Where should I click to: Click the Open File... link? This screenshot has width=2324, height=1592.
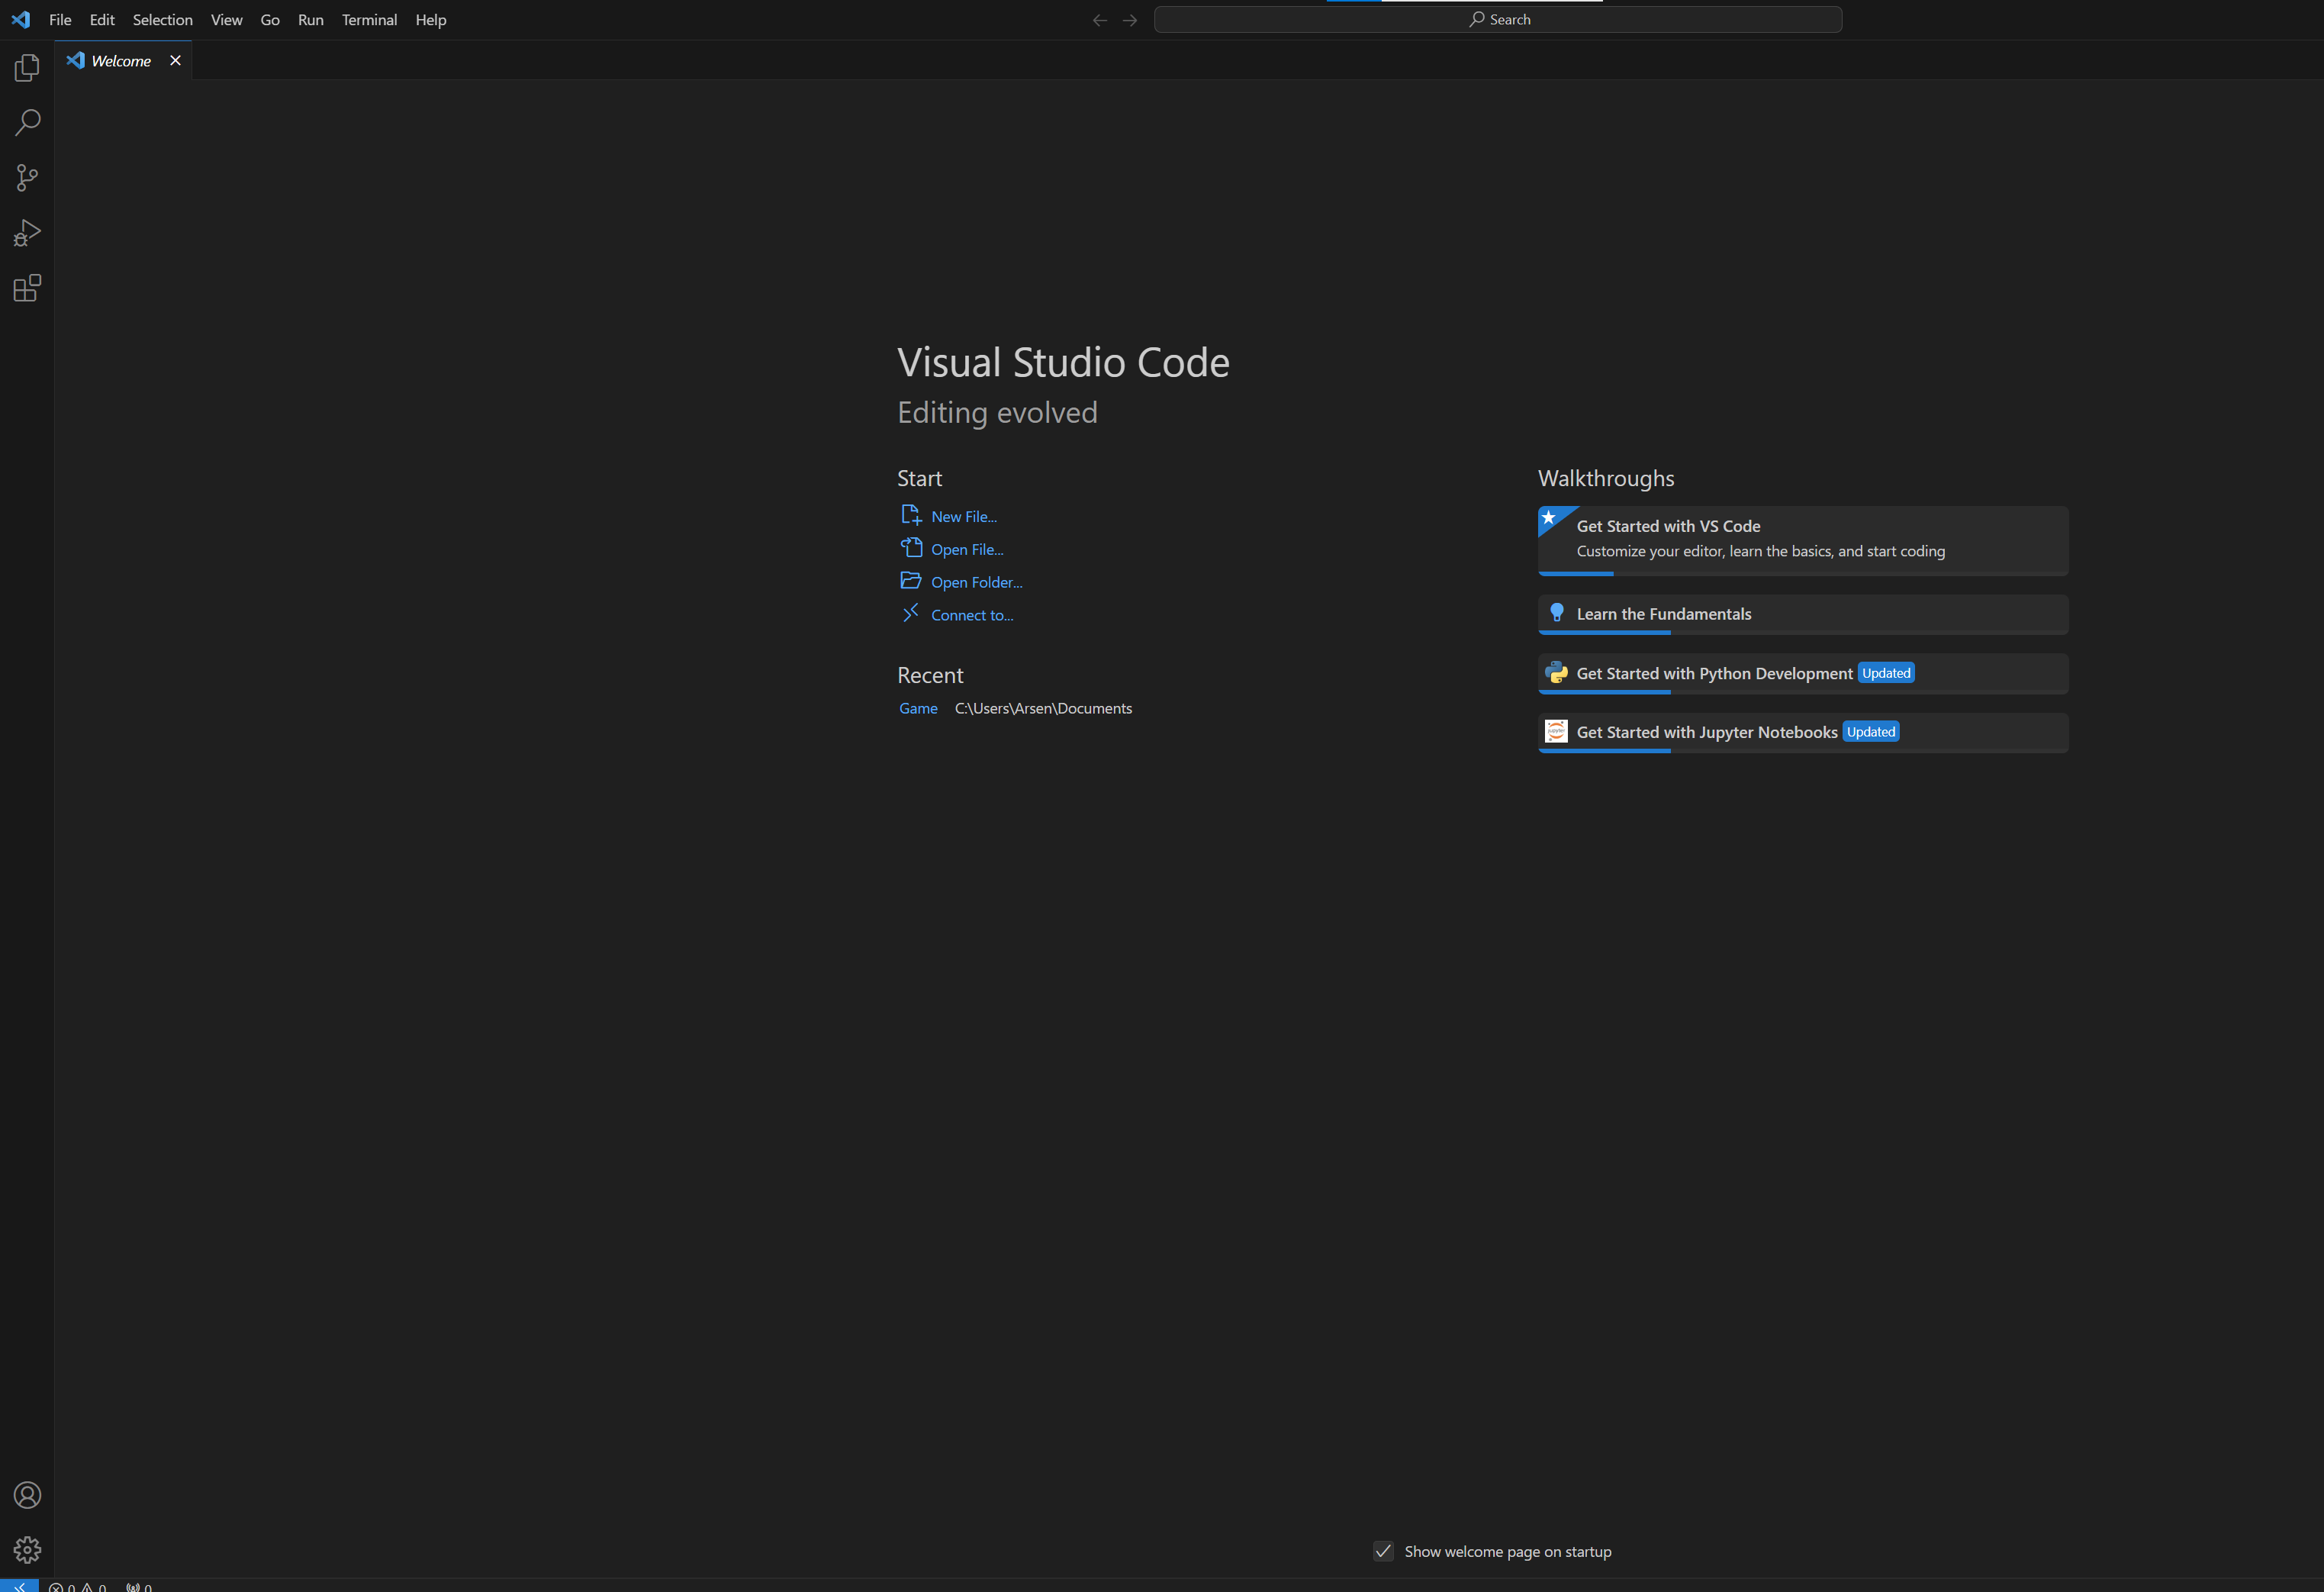[967, 549]
